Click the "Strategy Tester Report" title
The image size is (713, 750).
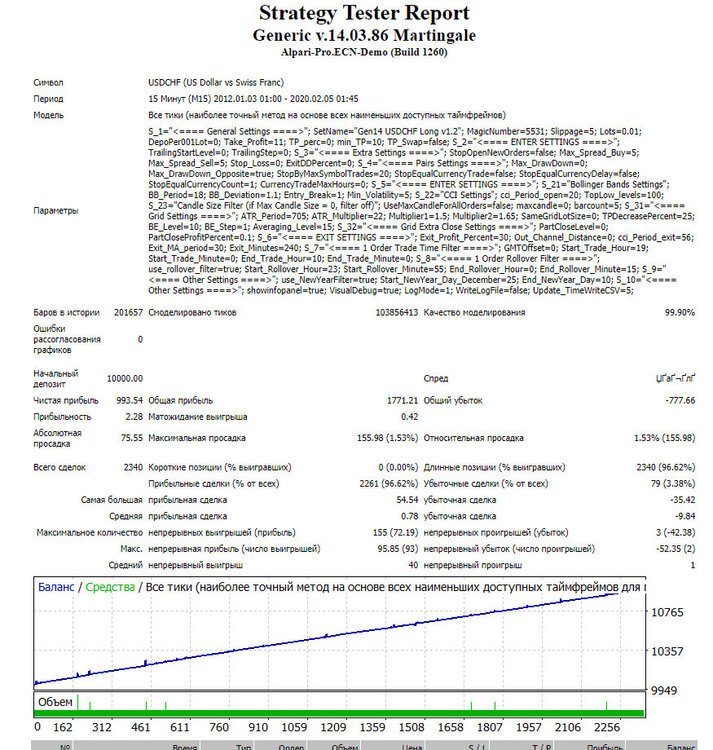point(364,13)
